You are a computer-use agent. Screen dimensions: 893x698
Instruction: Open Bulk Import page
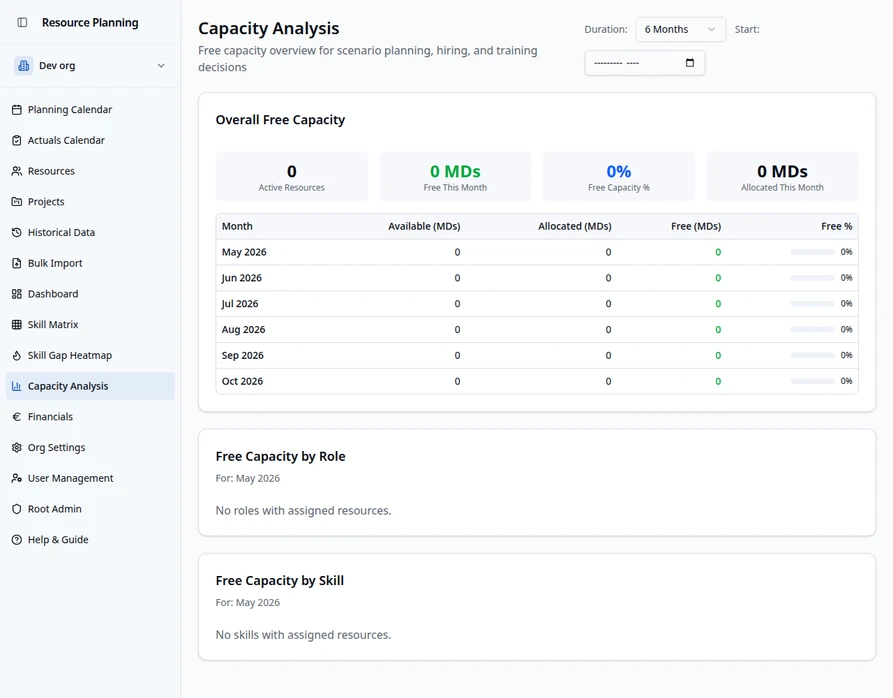coord(91,263)
